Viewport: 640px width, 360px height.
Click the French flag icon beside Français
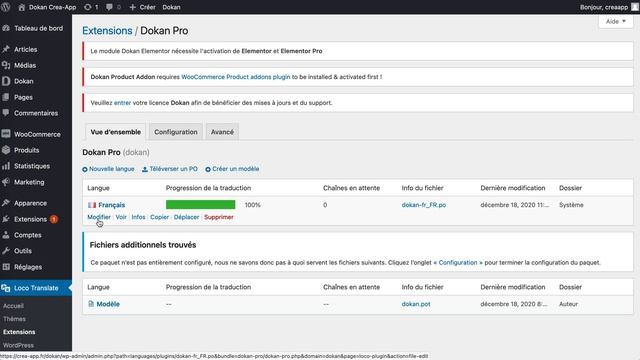[x=92, y=205]
